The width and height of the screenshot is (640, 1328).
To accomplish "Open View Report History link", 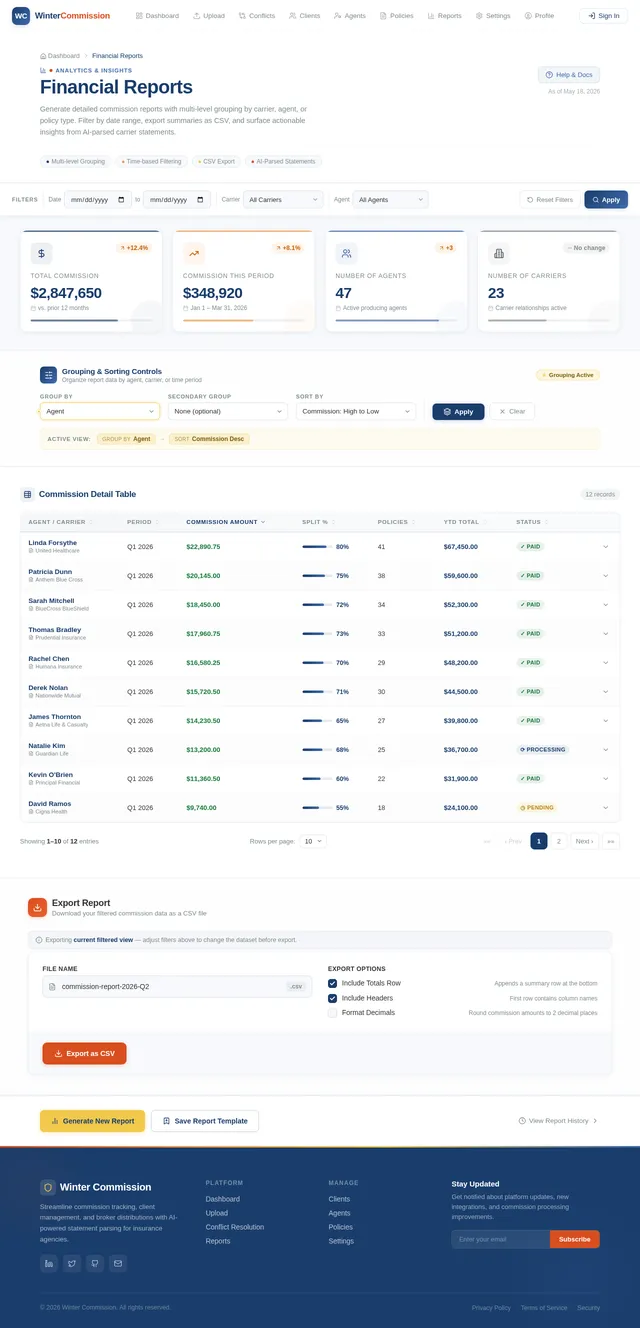I will (558, 1121).
